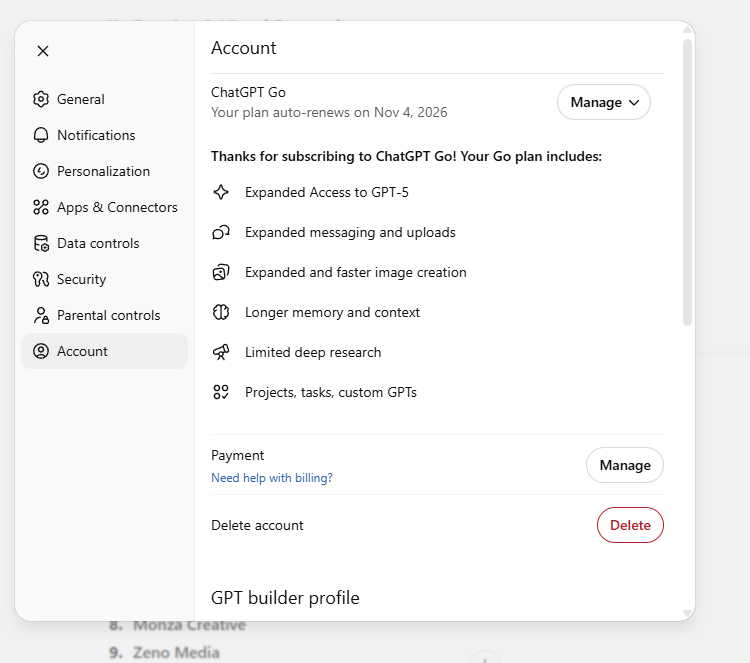Close the settings dialog with X
Viewport: 750px width, 663px height.
[43, 51]
